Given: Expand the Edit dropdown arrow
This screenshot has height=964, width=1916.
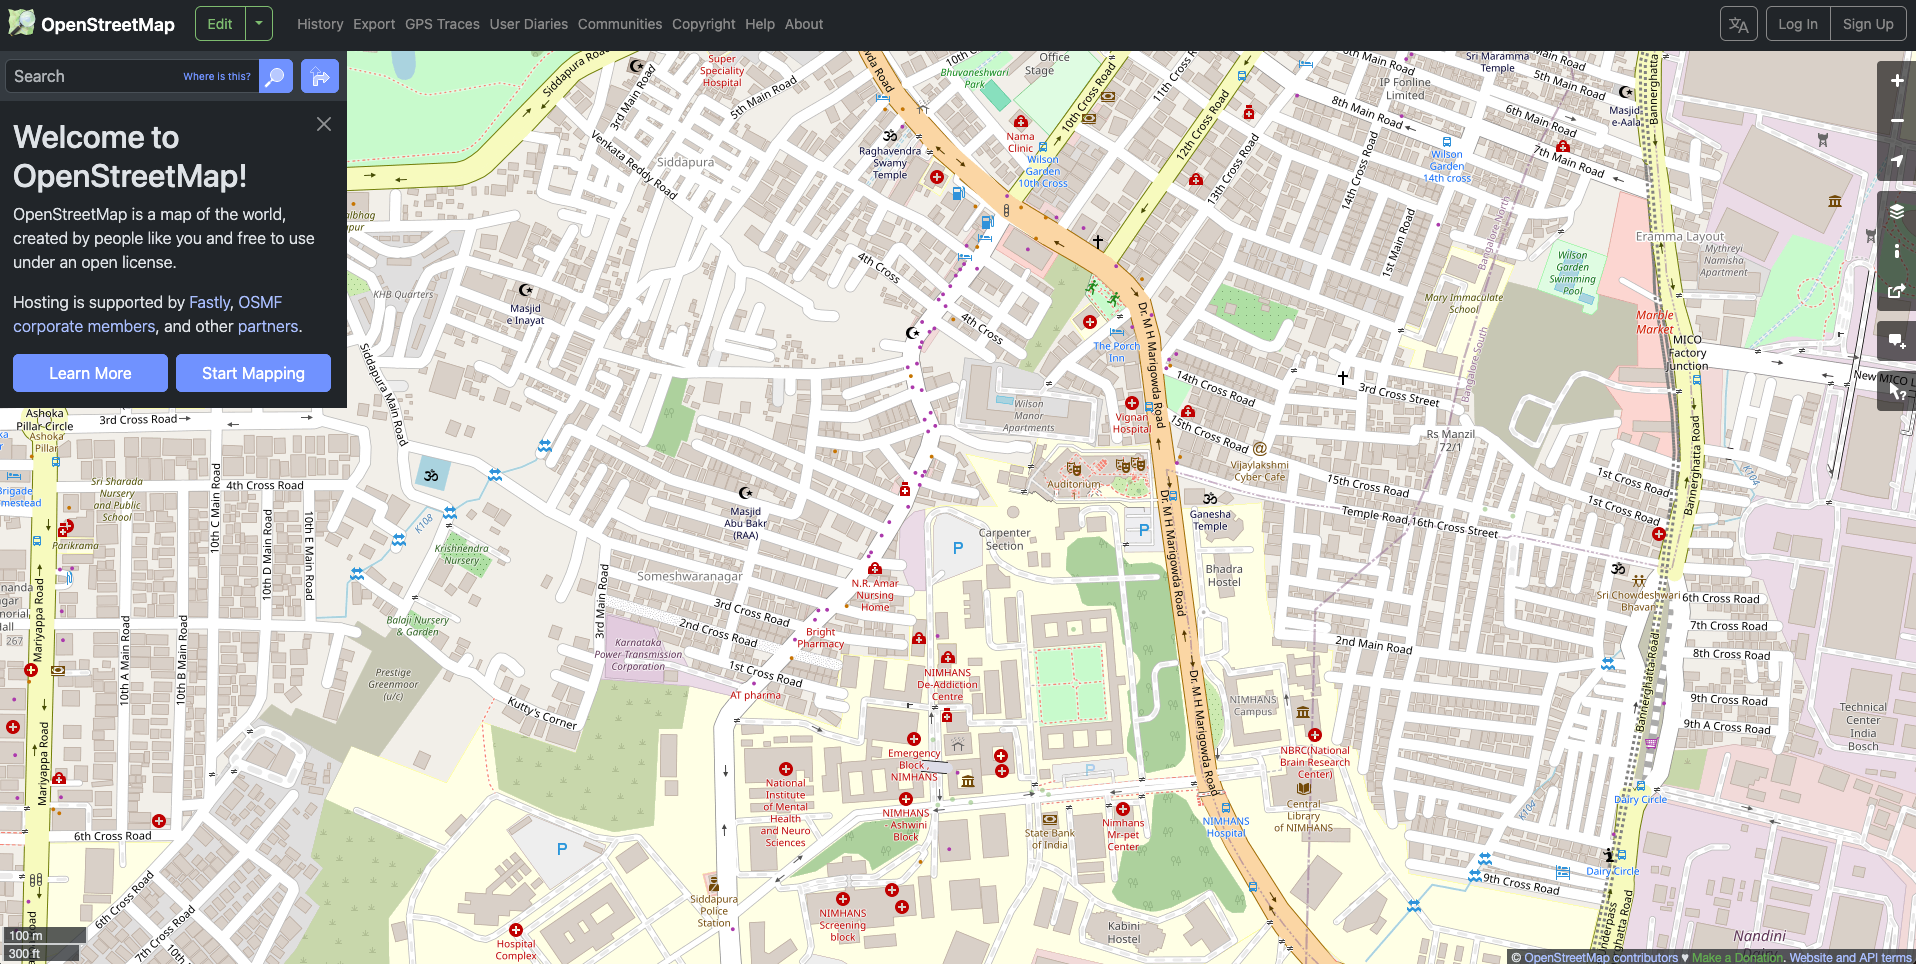Looking at the screenshot, I should pos(259,24).
